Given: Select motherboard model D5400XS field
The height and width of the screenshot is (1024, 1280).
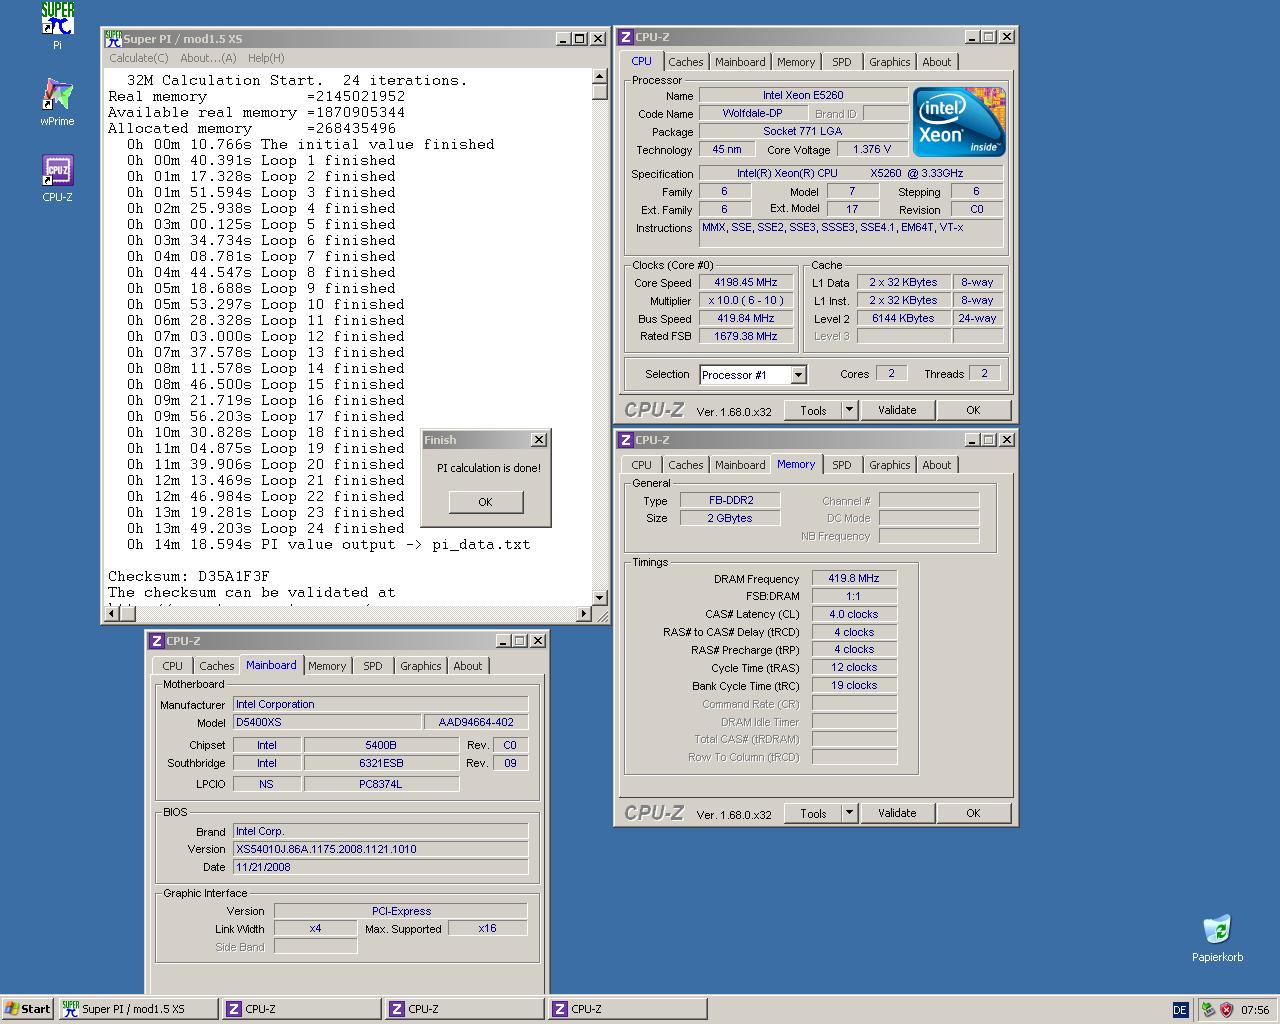Looking at the screenshot, I should (x=327, y=722).
